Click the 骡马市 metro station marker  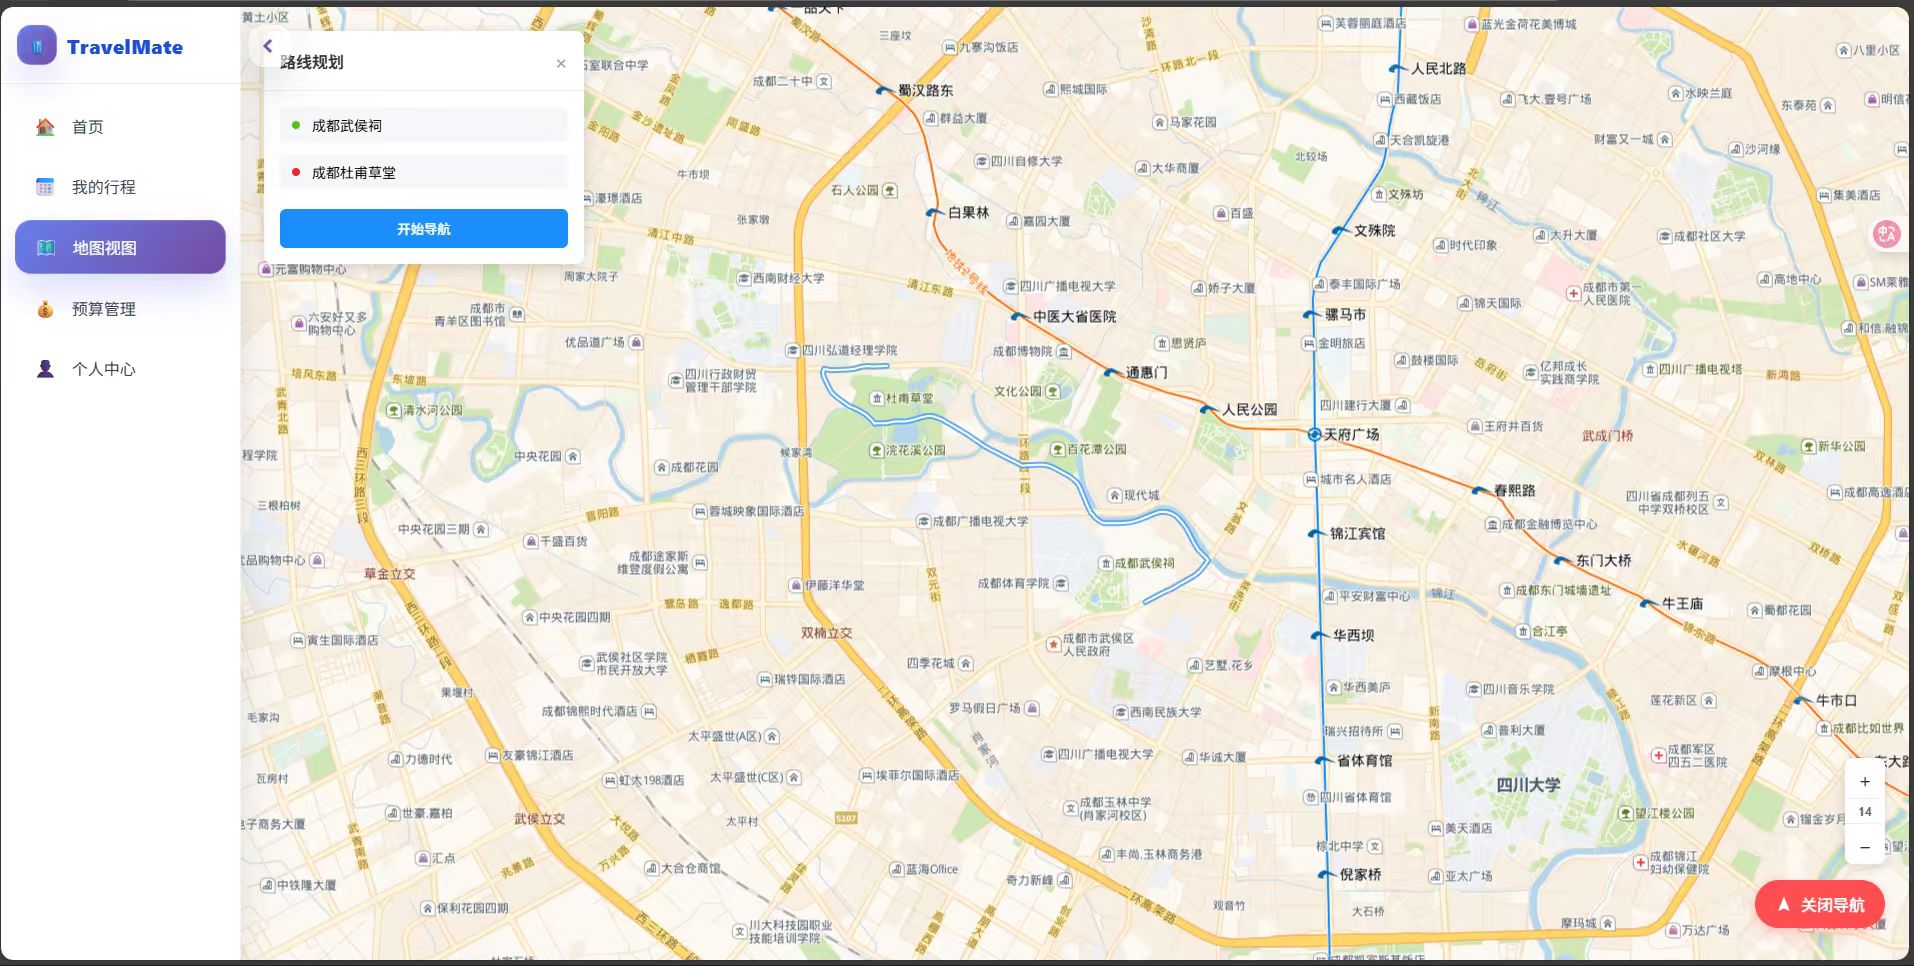tap(1310, 314)
